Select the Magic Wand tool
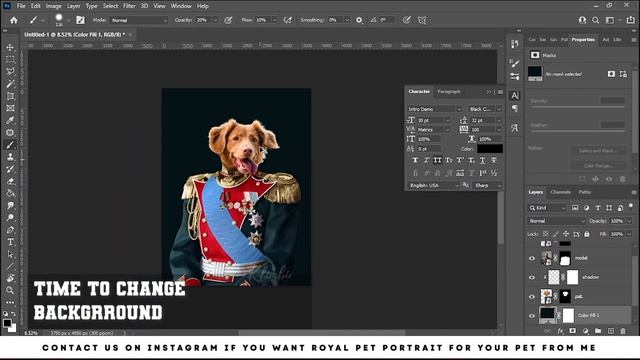Viewport: 640px width, 360px height. [10, 84]
